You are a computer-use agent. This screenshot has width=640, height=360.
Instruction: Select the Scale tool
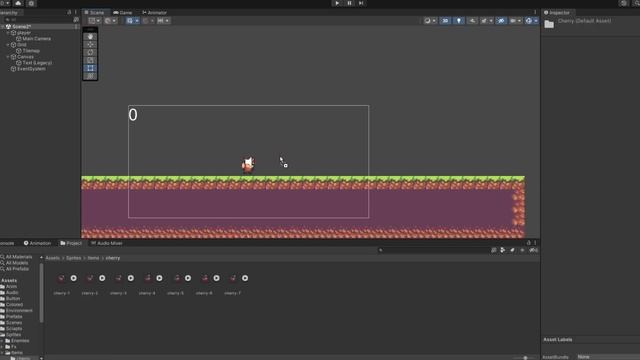pos(90,60)
